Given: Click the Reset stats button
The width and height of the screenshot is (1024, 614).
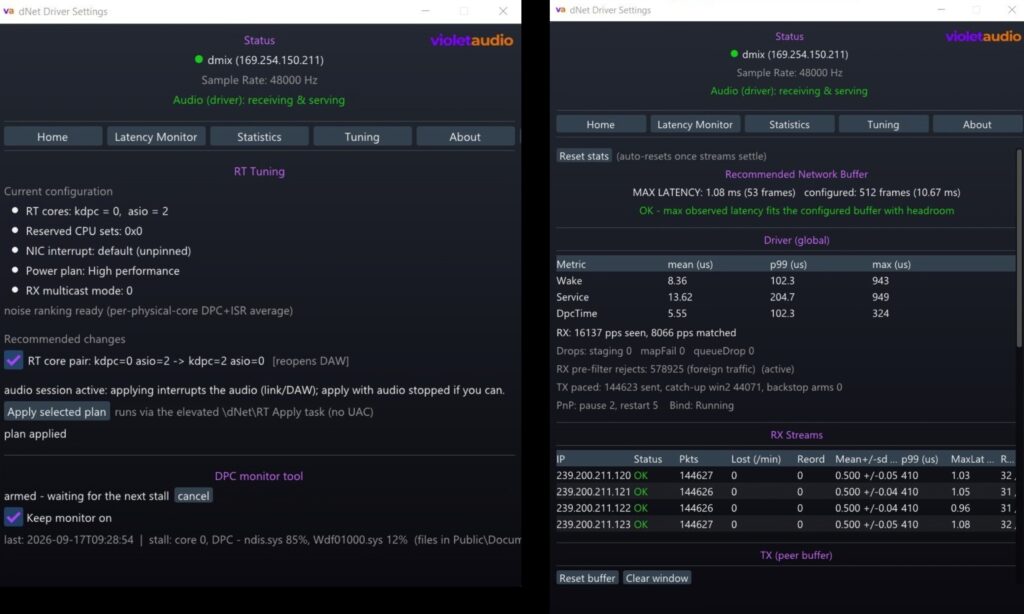Looking at the screenshot, I should pos(584,156).
